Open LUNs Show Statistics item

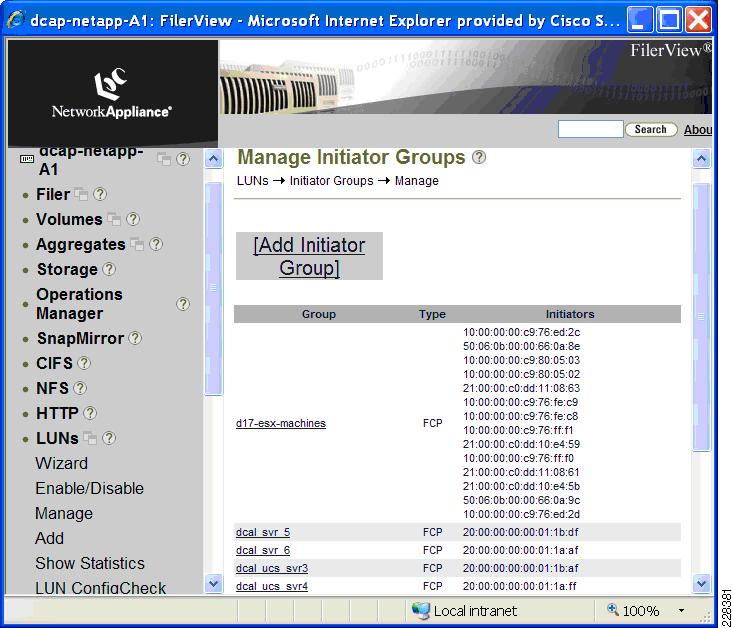pos(90,563)
